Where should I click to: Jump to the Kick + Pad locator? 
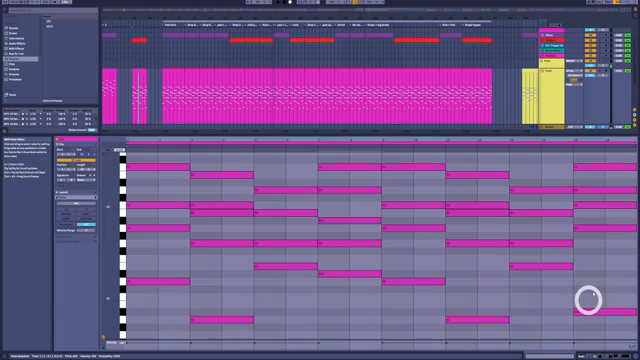coord(449,25)
